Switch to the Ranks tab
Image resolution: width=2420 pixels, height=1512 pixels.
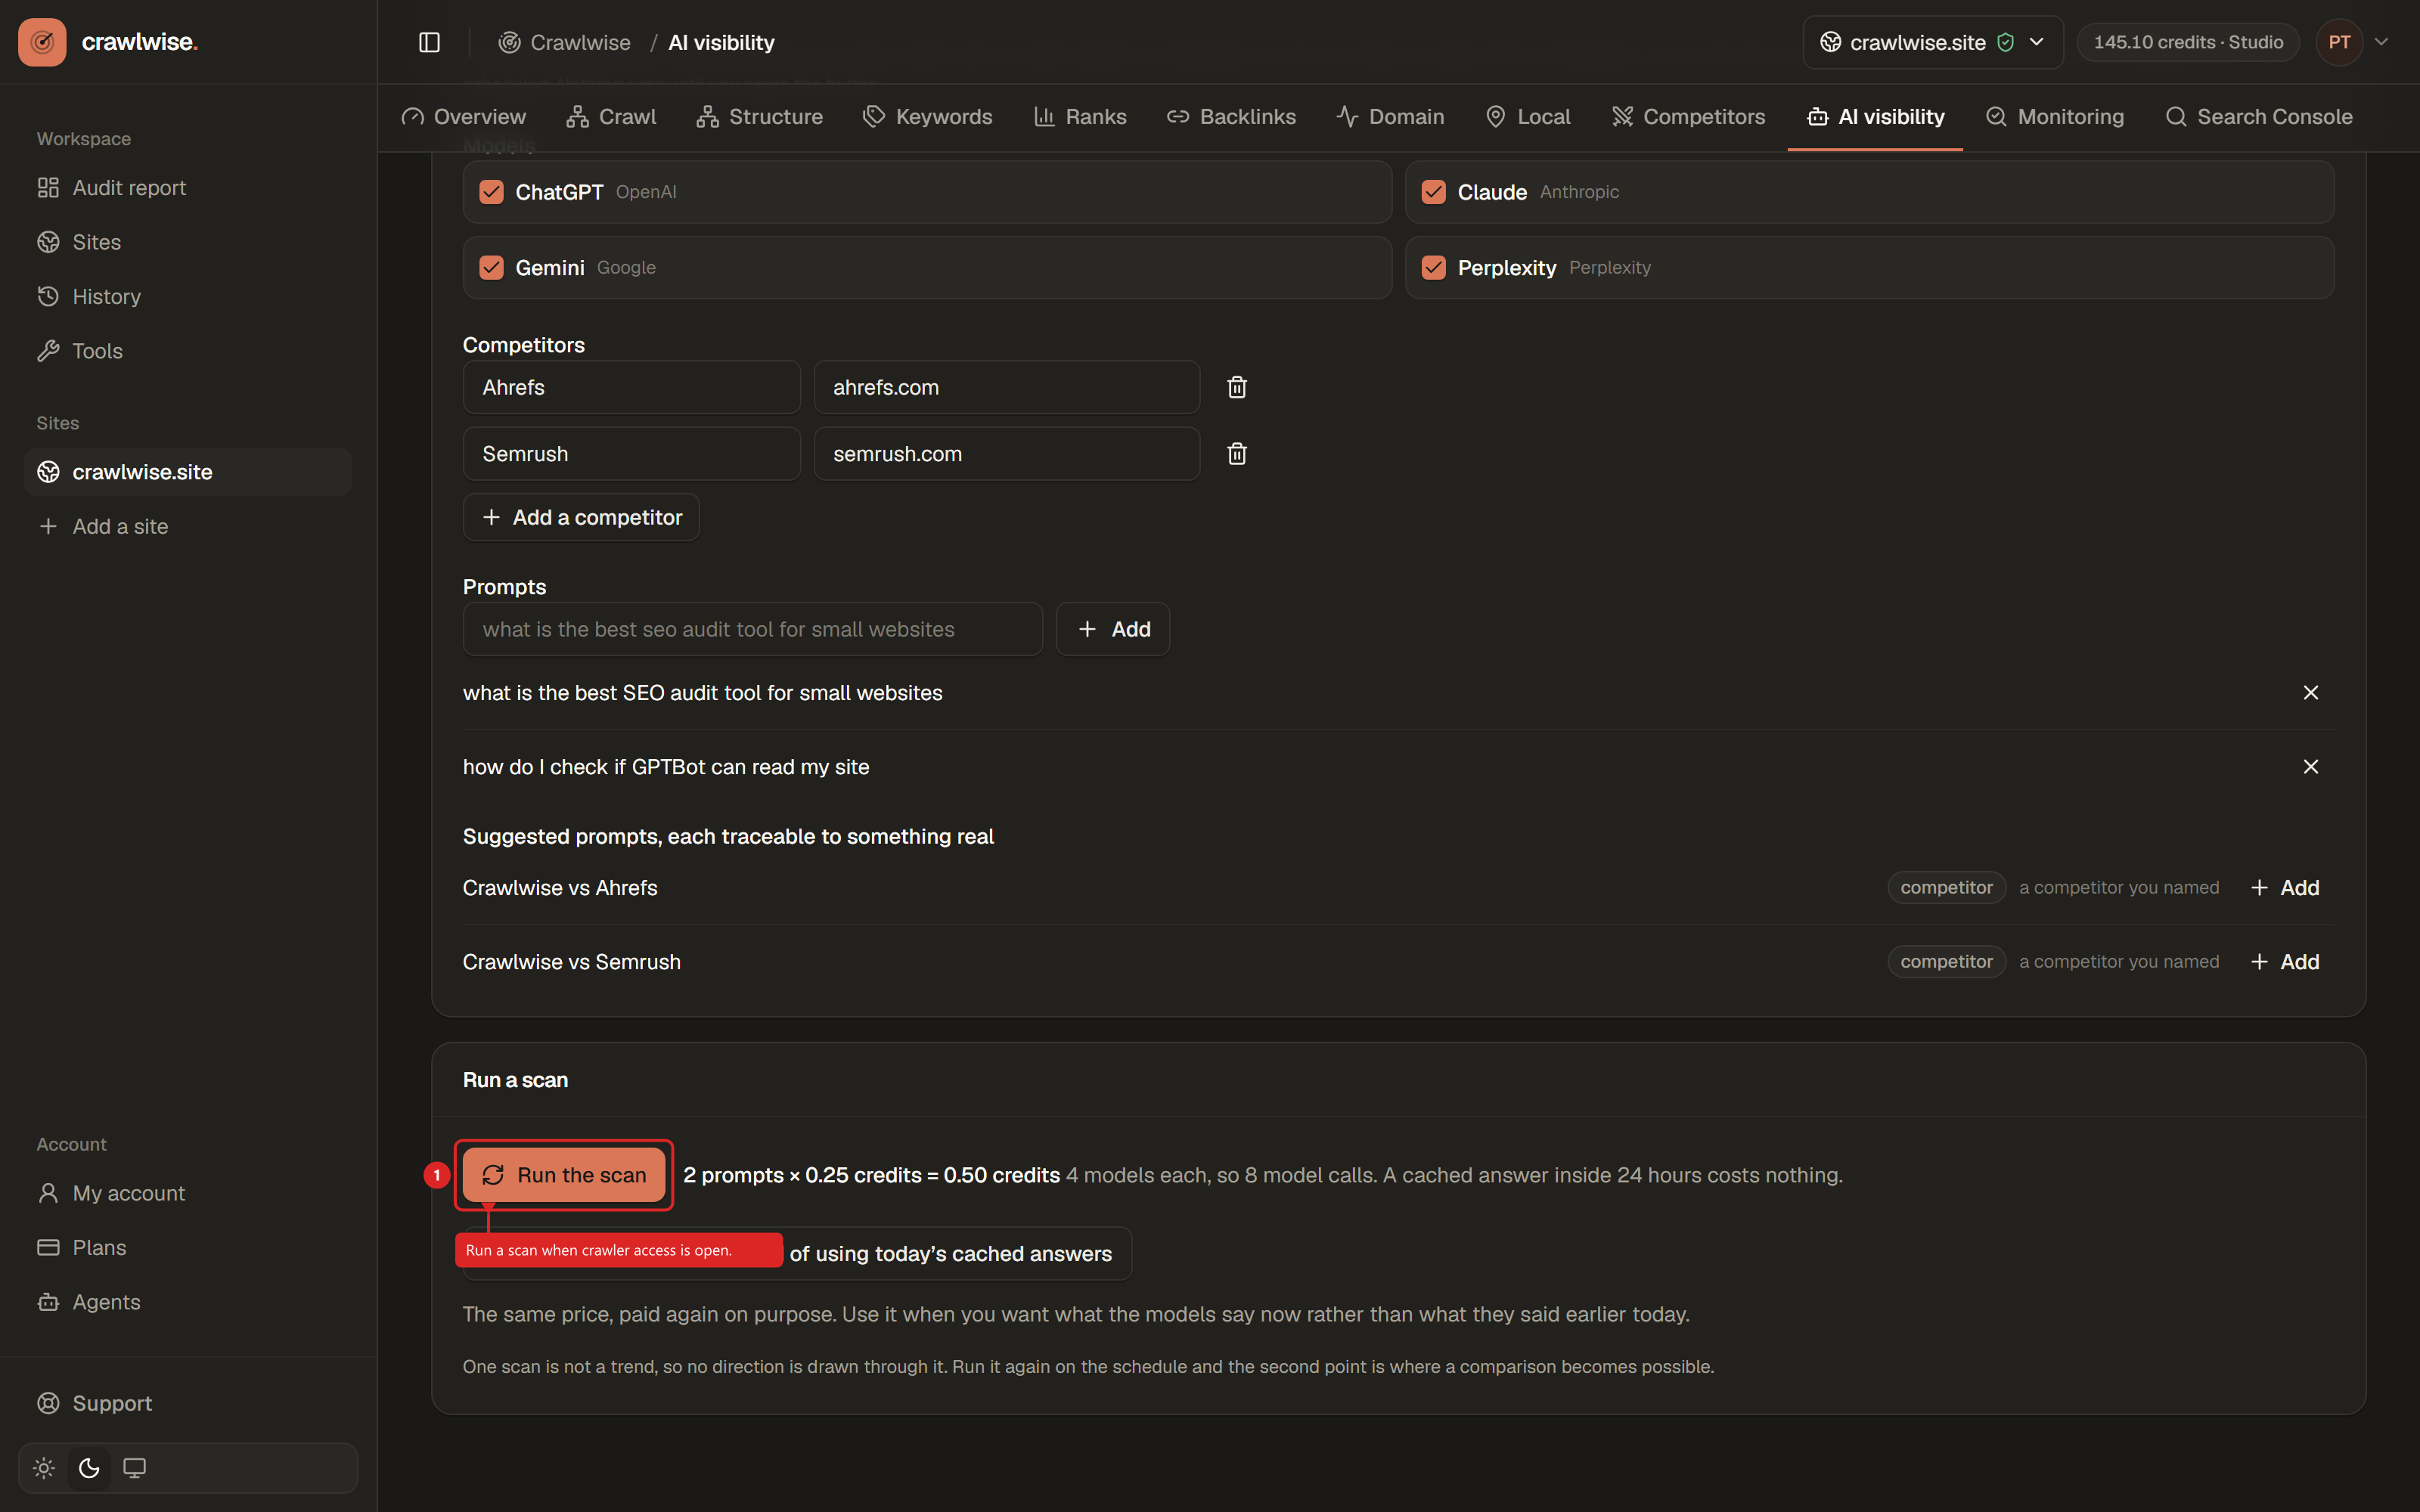(x=1080, y=117)
